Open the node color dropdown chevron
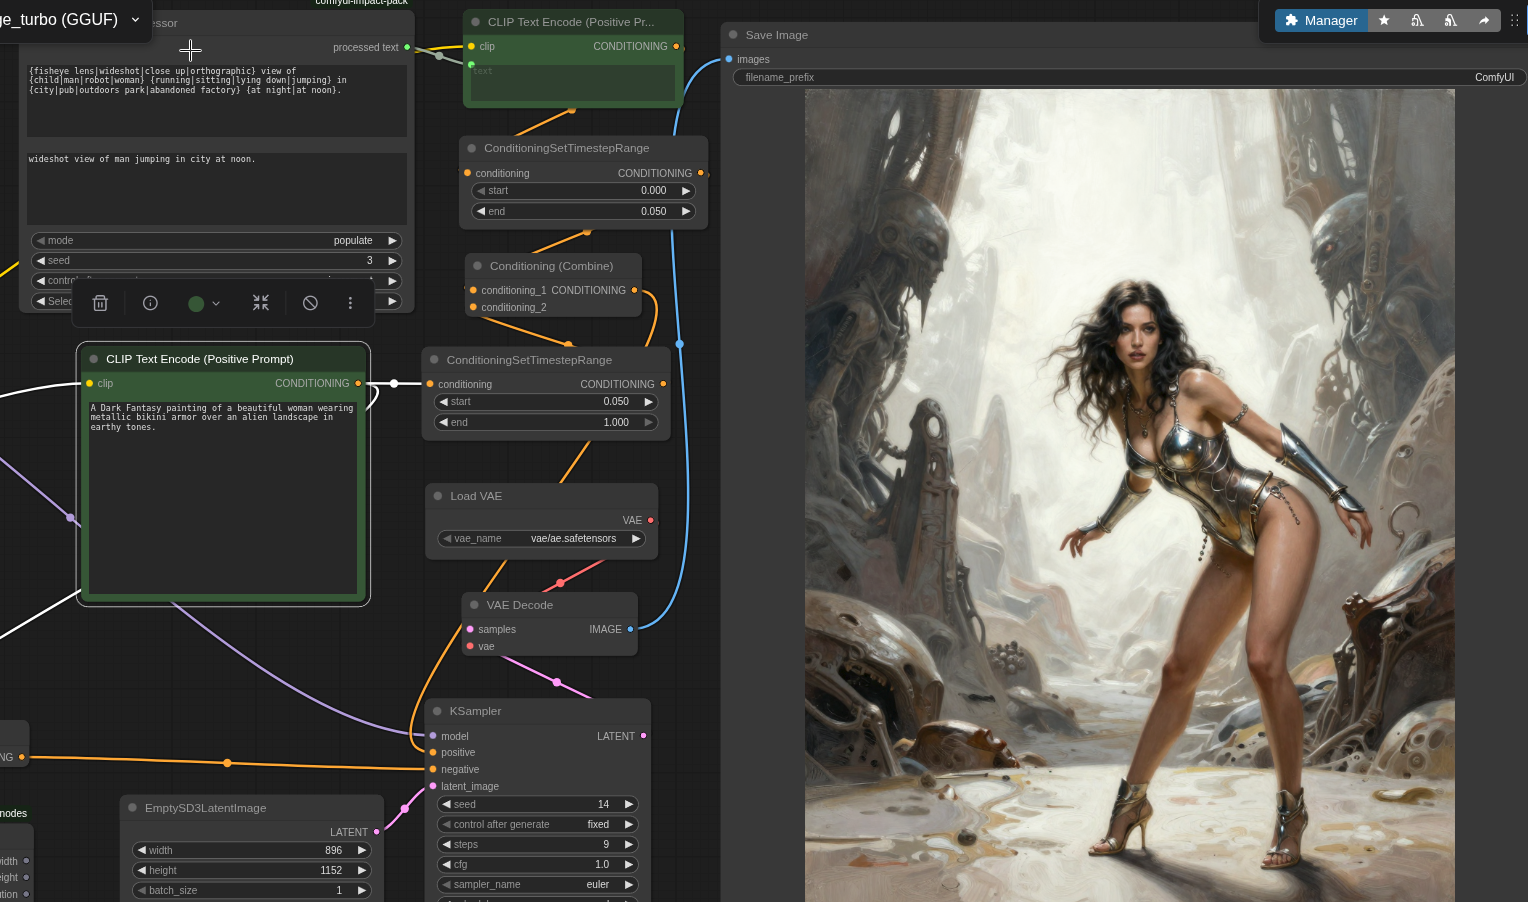The height and width of the screenshot is (902, 1528). 216,303
